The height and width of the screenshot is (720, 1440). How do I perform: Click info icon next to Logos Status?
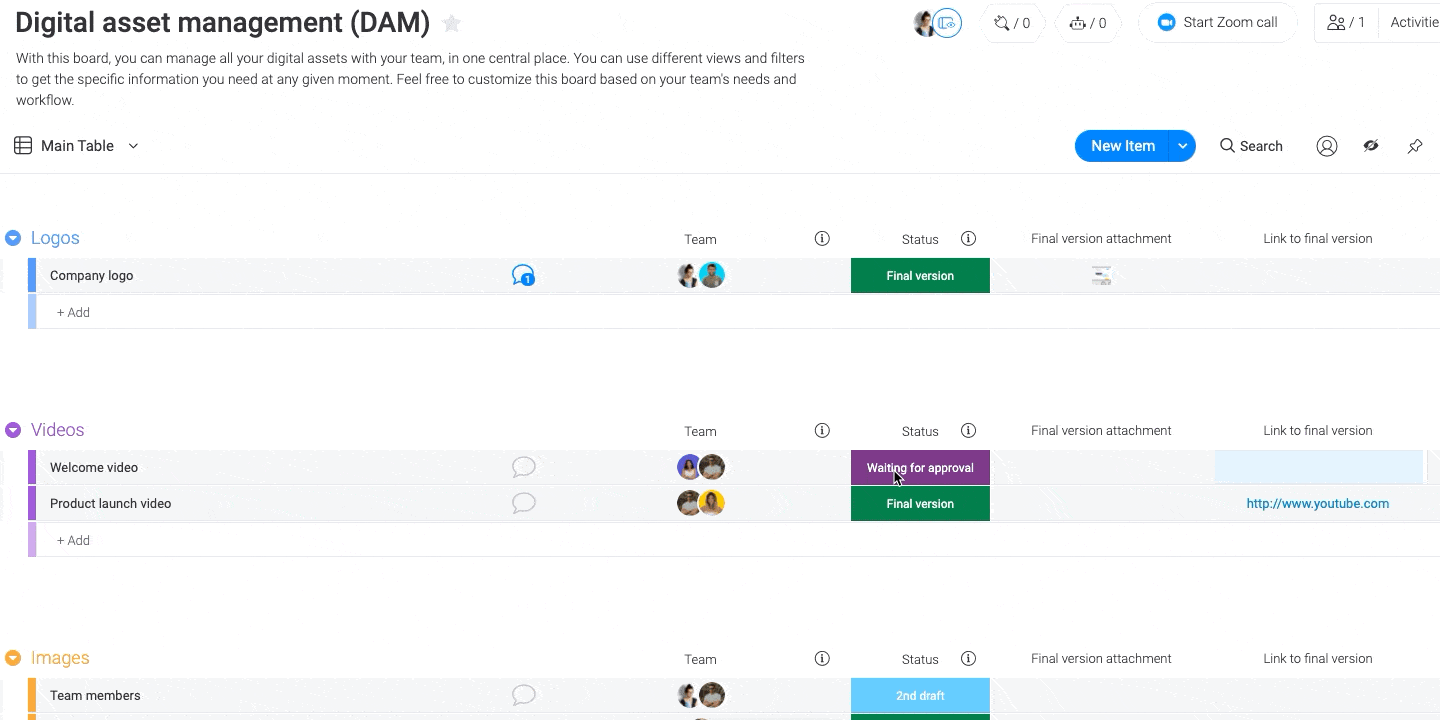click(x=968, y=238)
